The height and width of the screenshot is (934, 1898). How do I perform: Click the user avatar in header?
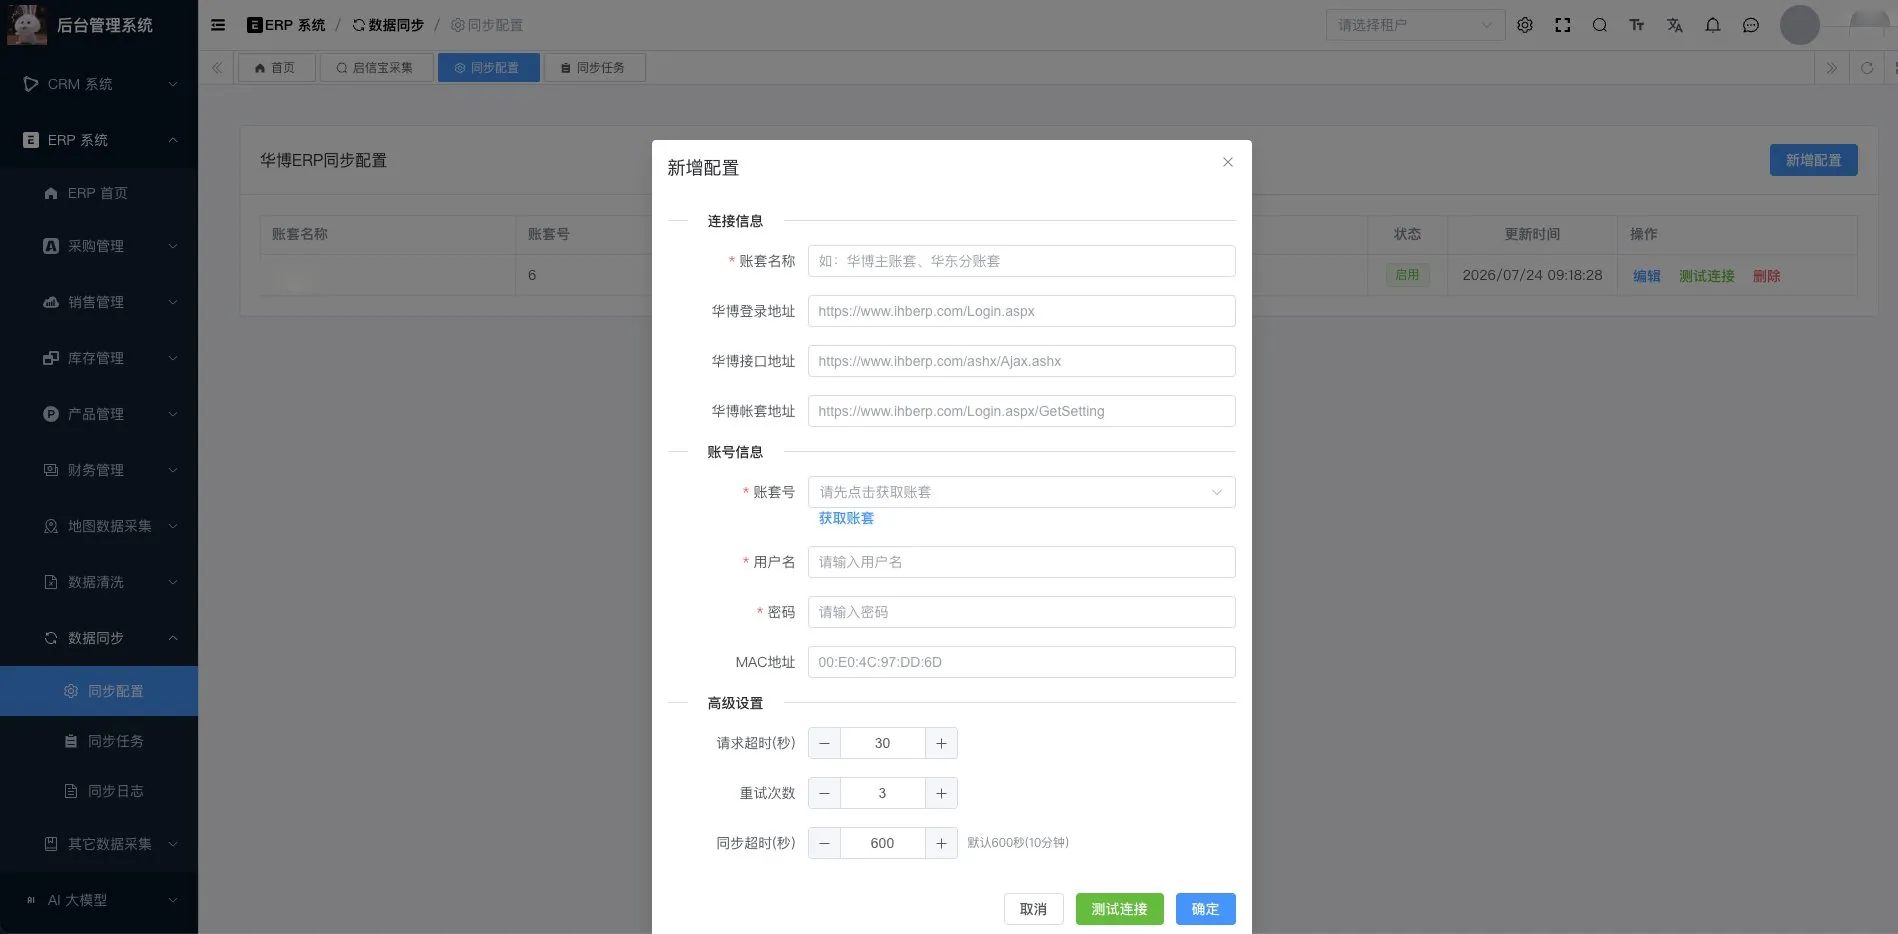pos(1800,25)
